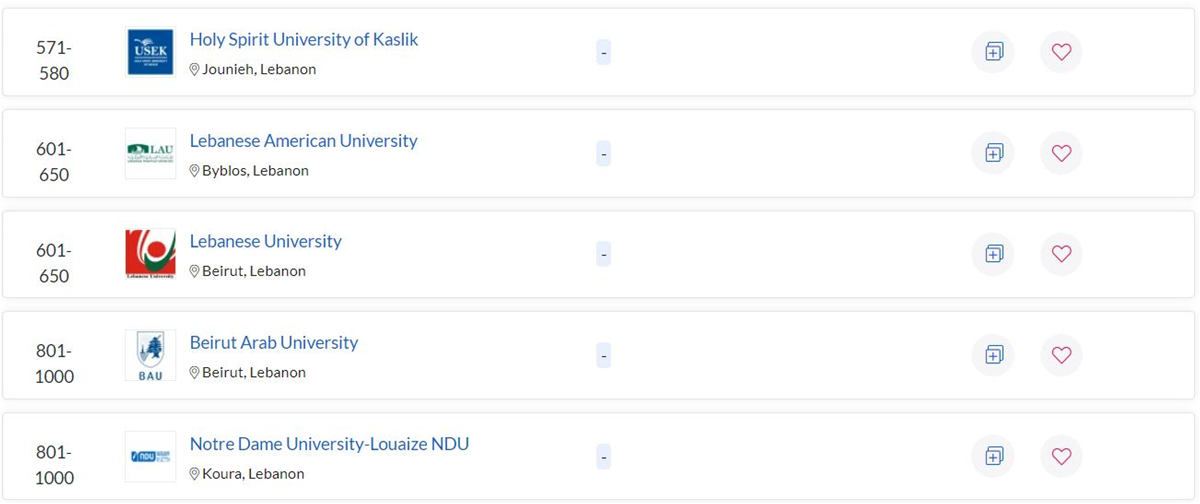Click compare icon for Lebanese University
The width and height of the screenshot is (1200, 504).
[993, 254]
